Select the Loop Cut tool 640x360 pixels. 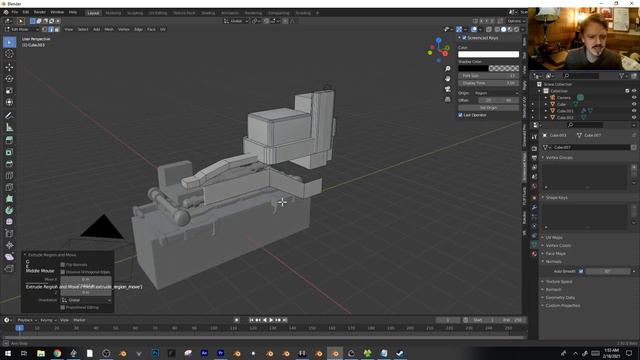(x=9, y=176)
